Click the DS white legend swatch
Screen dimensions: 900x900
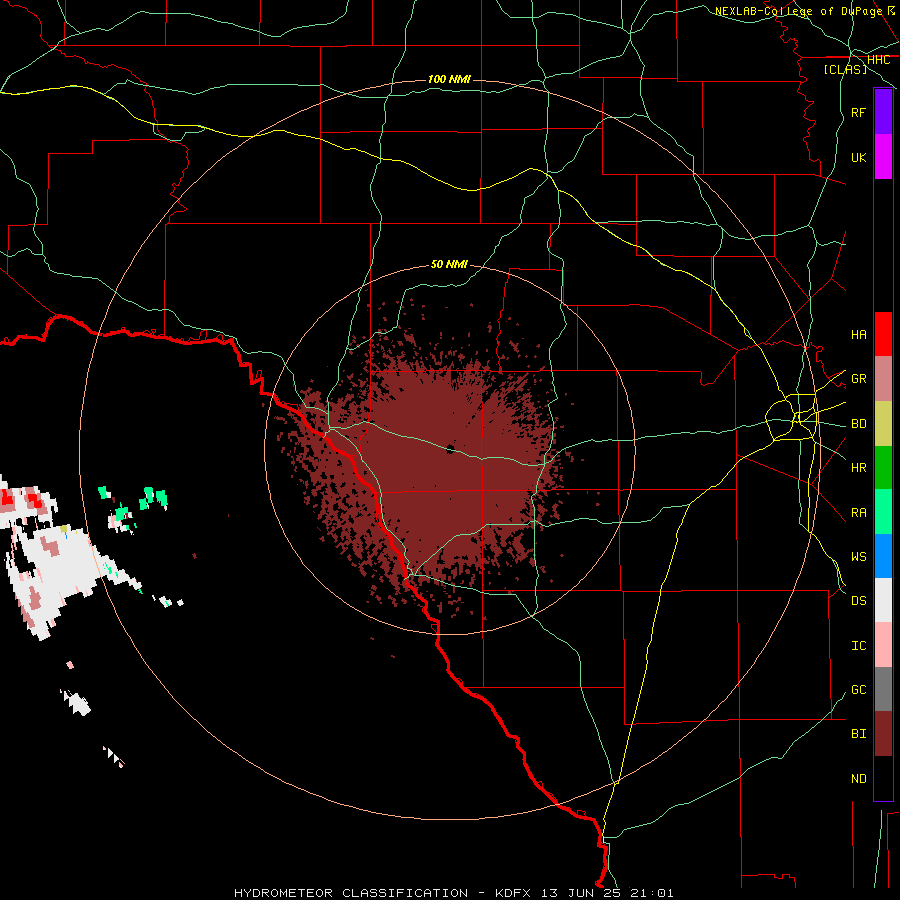point(883,600)
